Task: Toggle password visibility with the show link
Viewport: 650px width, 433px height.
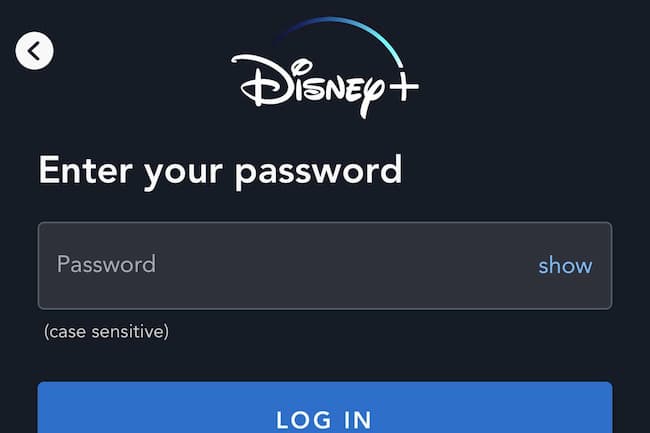Action: coord(565,266)
